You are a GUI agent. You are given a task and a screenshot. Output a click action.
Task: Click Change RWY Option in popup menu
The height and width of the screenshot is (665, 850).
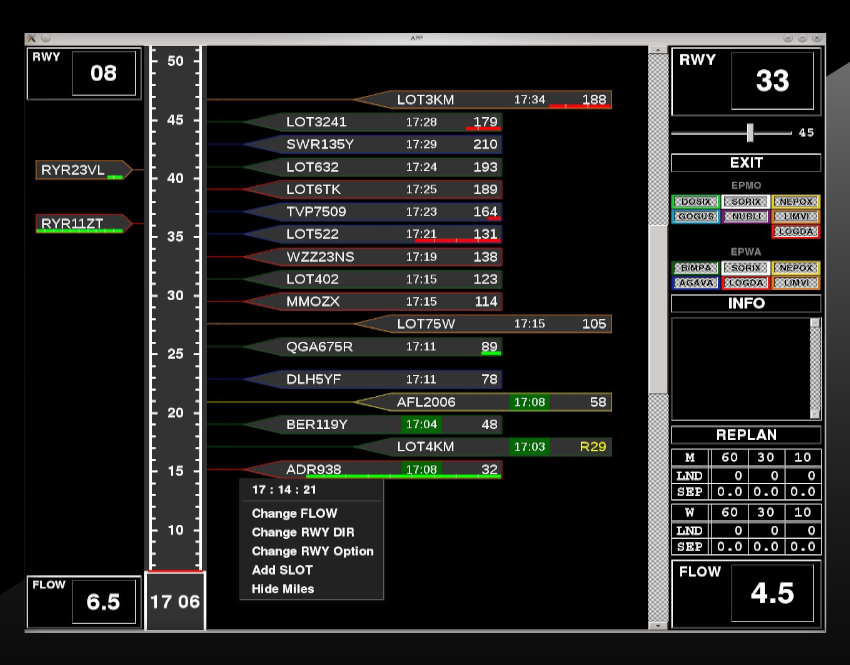[x=312, y=551]
